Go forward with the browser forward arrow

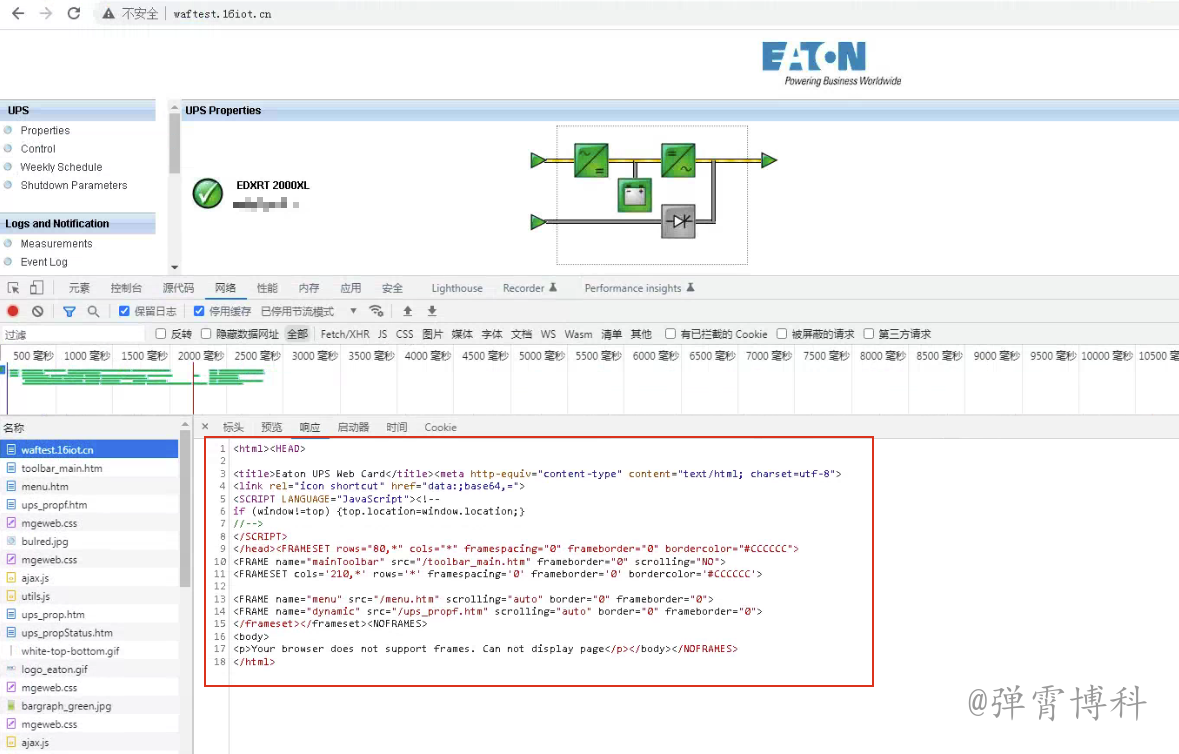(46, 14)
